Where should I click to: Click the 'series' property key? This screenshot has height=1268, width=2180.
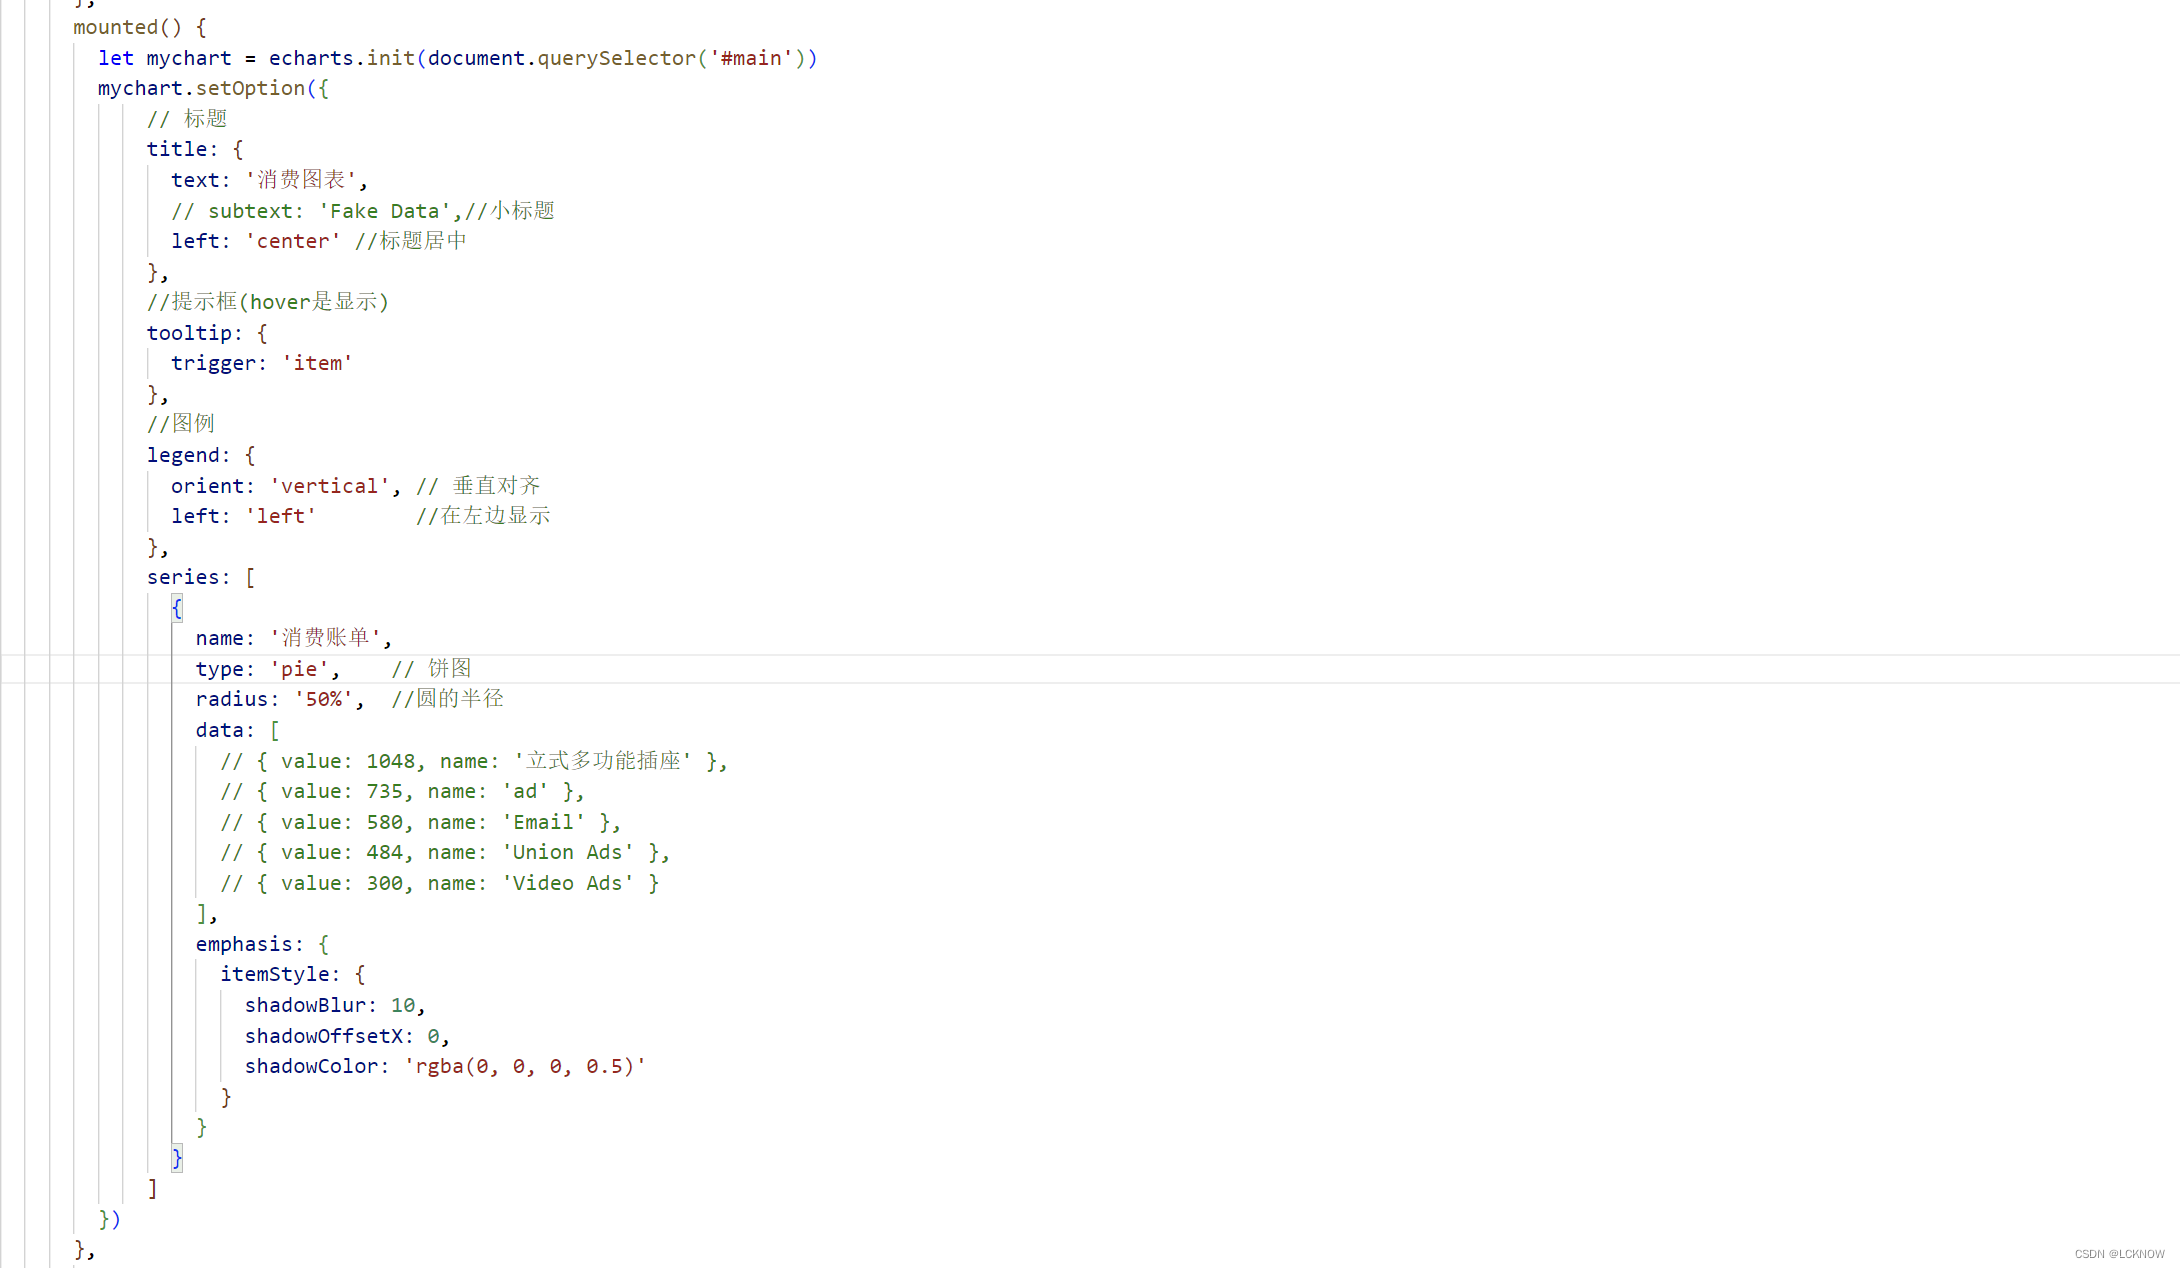pos(182,577)
